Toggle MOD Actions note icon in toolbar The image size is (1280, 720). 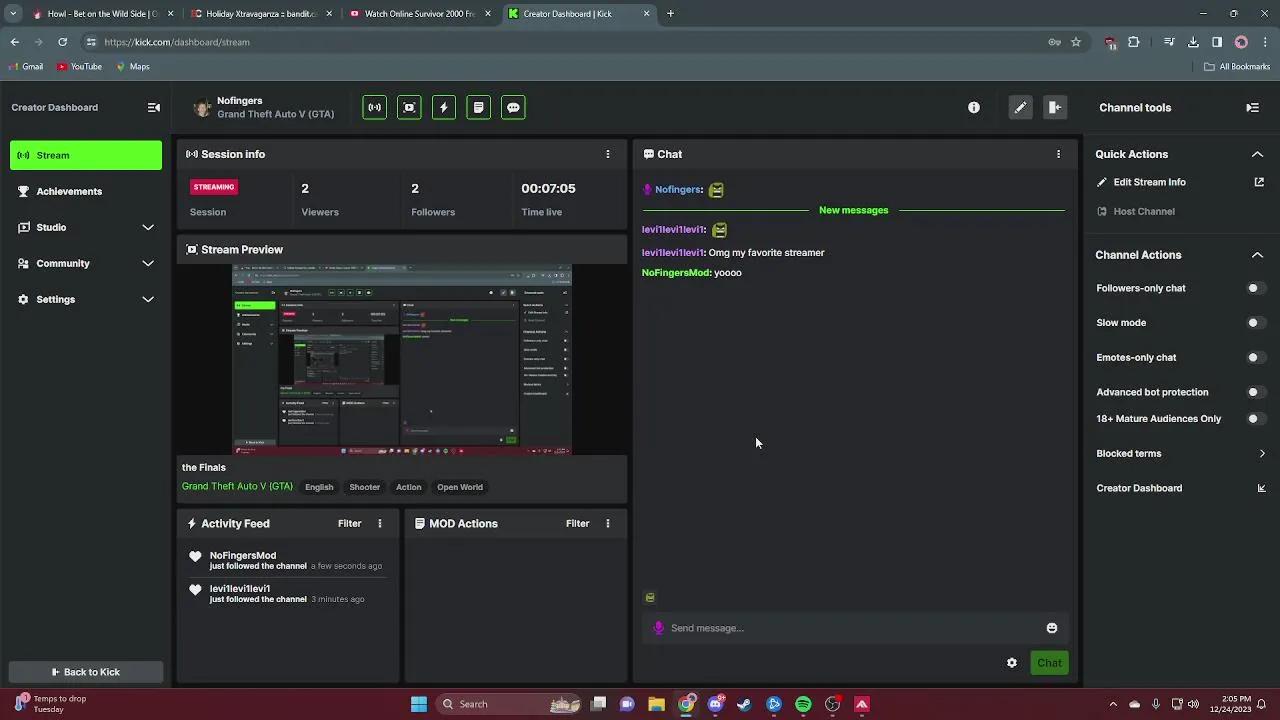point(479,107)
